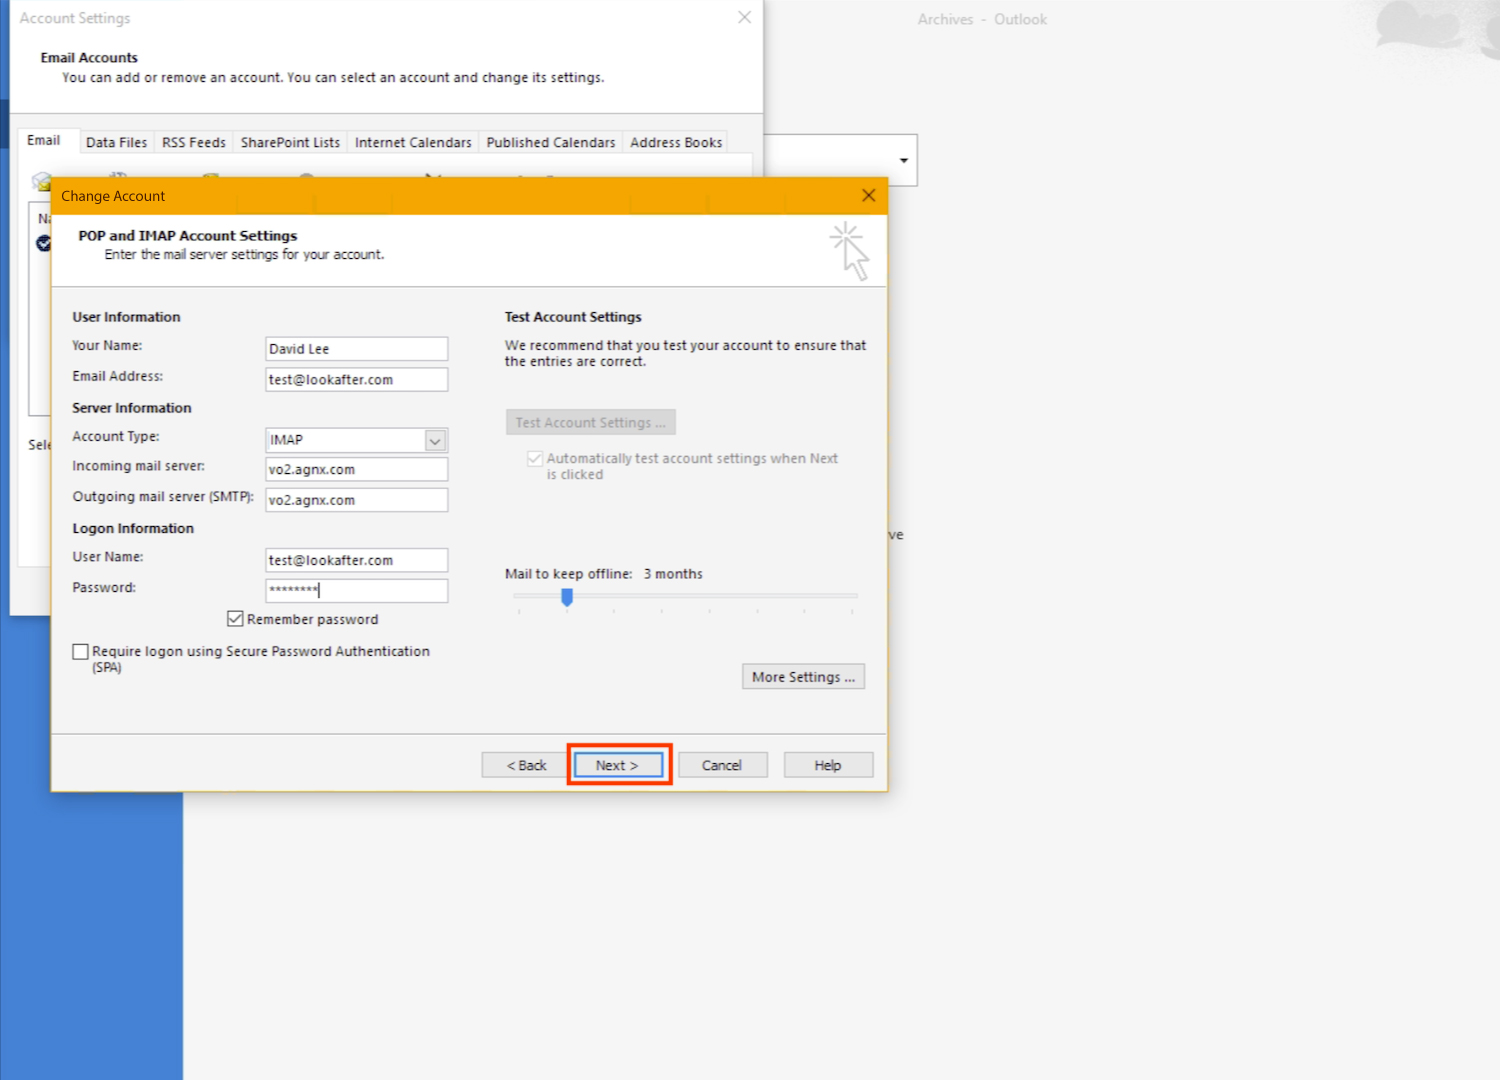The height and width of the screenshot is (1080, 1500).
Task: Open More Settings
Action: 803,677
